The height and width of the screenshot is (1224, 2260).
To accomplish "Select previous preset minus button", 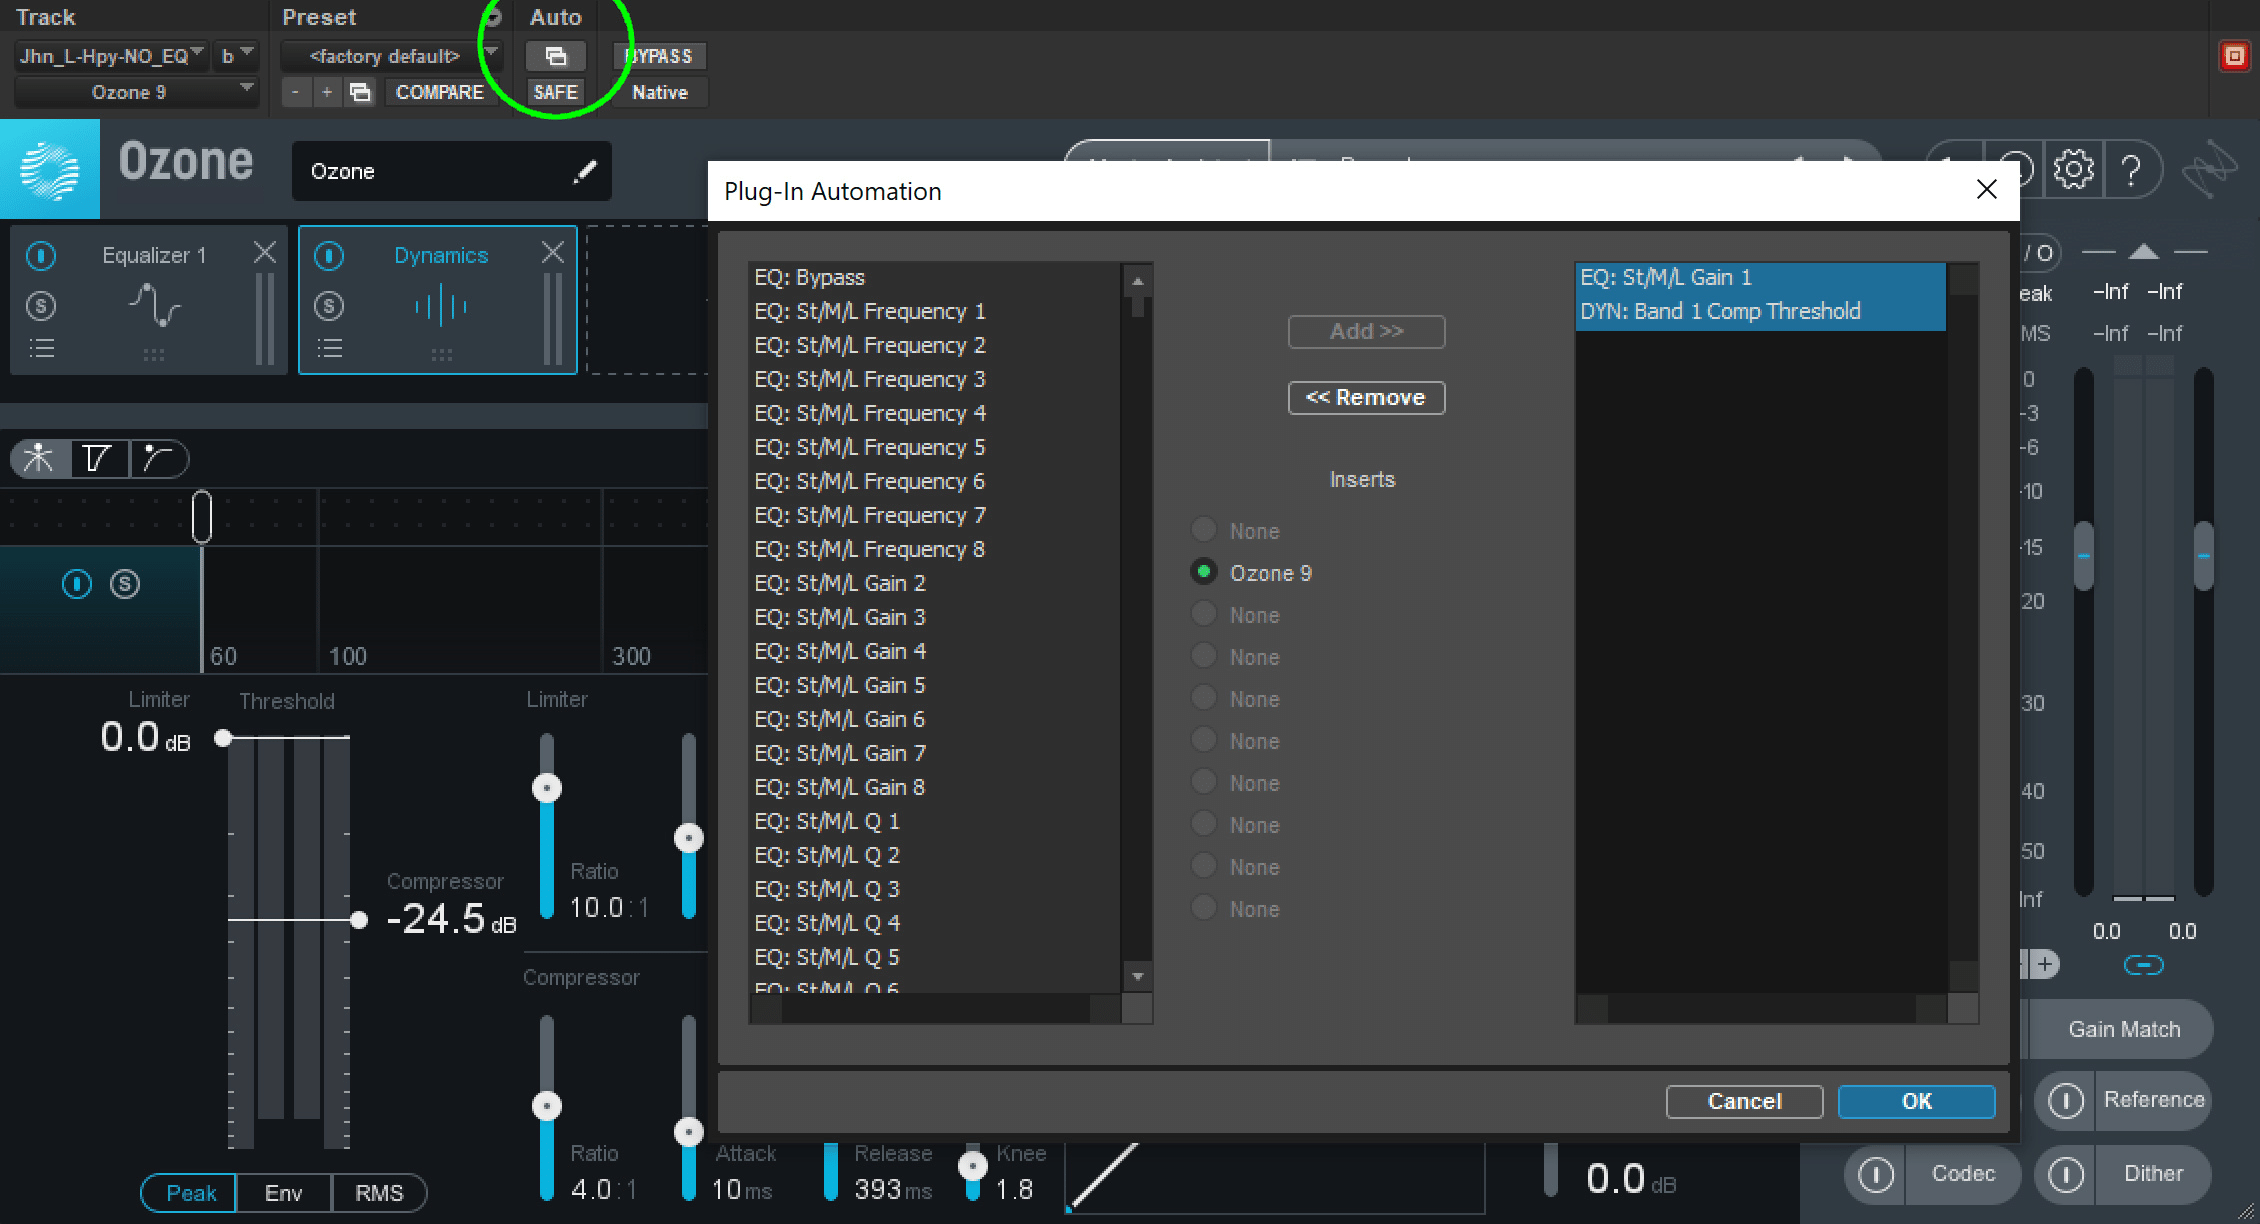I will pyautogui.click(x=295, y=92).
